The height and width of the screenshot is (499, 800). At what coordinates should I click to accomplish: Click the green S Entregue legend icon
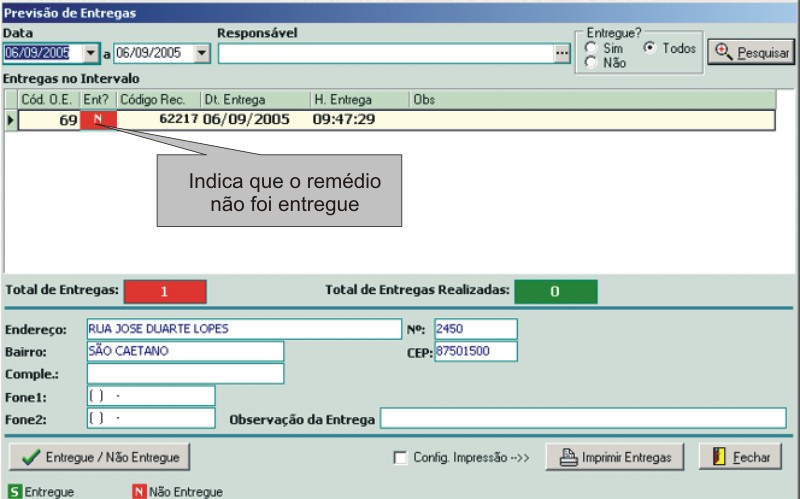(x=15, y=492)
